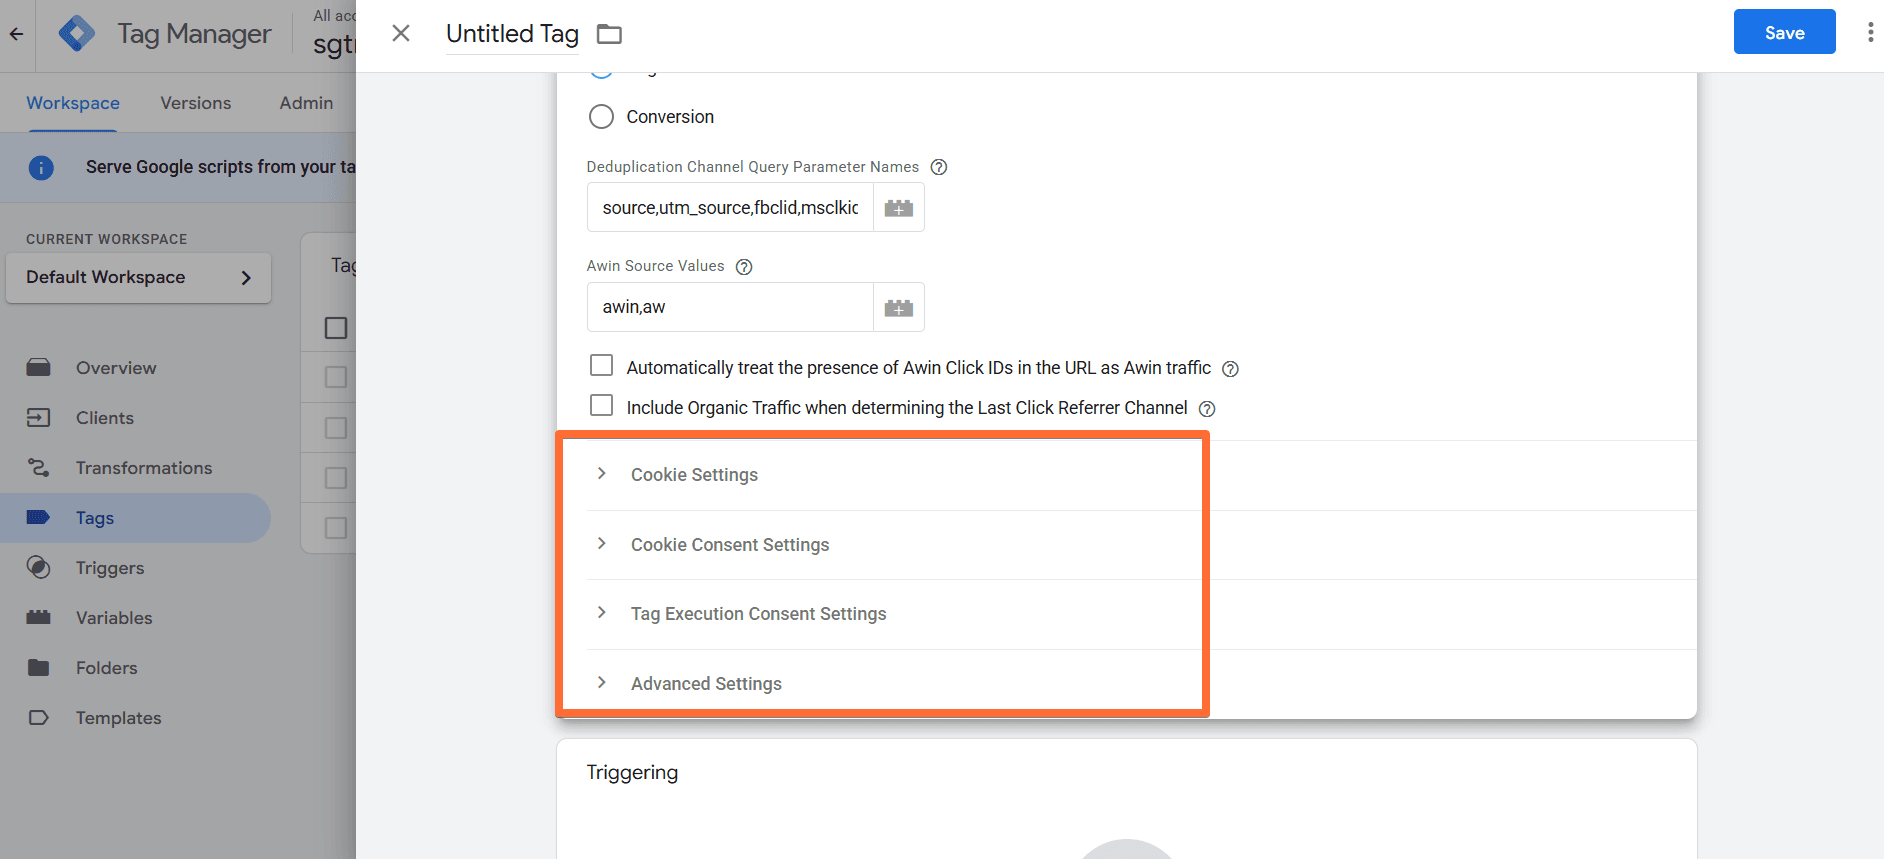Check Include Organic Traffic for Last Click Referrer
1884x859 pixels.
(x=601, y=406)
